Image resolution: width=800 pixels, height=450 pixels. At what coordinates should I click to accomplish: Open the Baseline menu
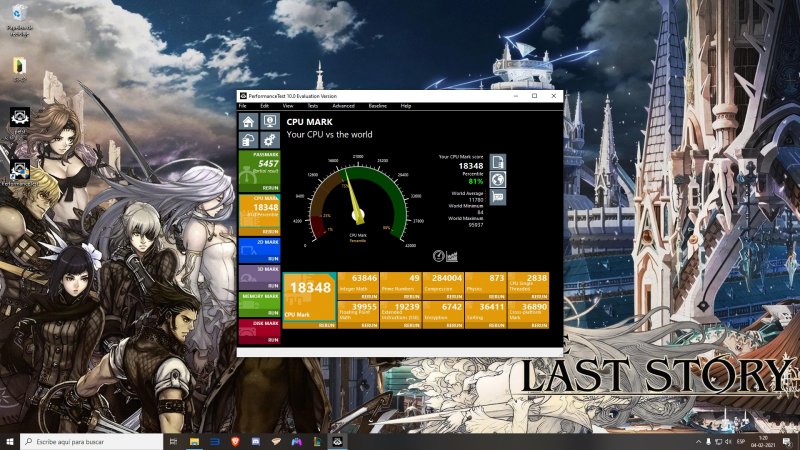pyautogui.click(x=378, y=106)
